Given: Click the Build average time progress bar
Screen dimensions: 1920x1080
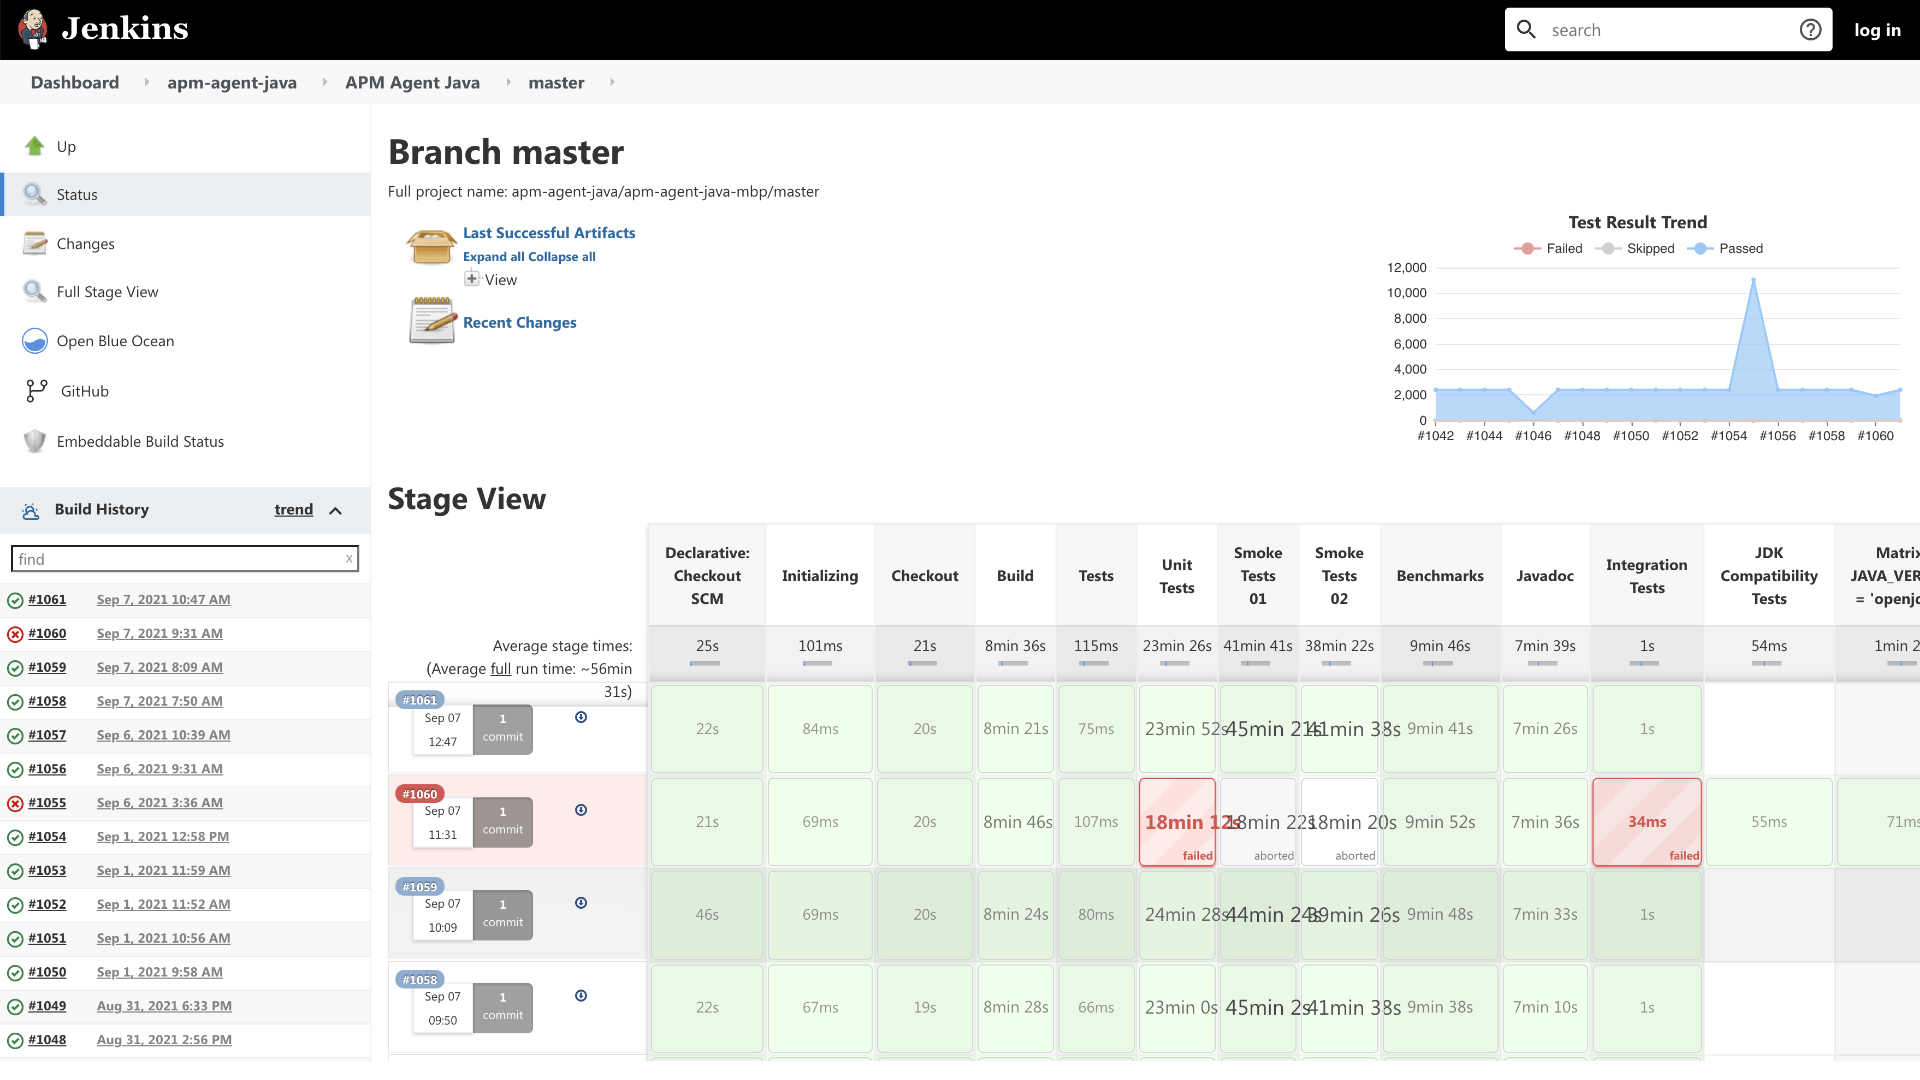Looking at the screenshot, I should pyautogui.click(x=1014, y=663).
